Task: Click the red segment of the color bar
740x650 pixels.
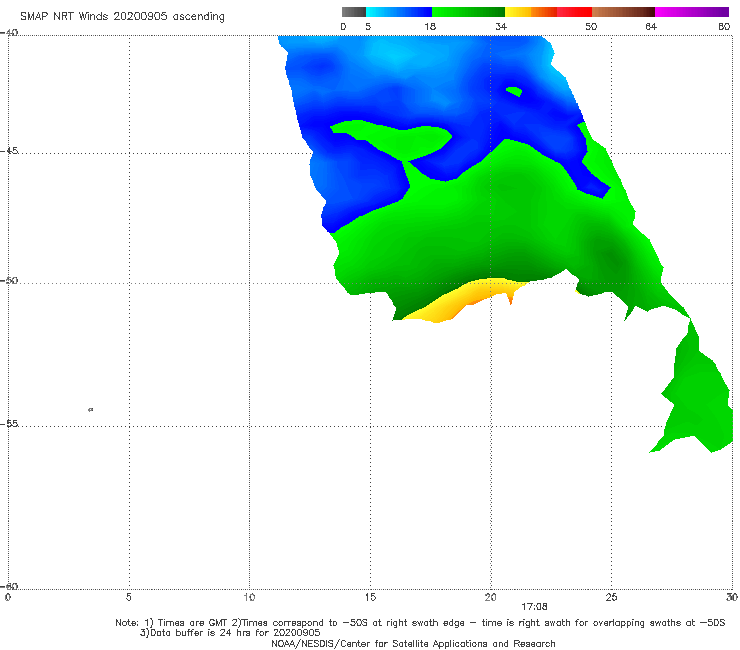Action: coord(574,12)
